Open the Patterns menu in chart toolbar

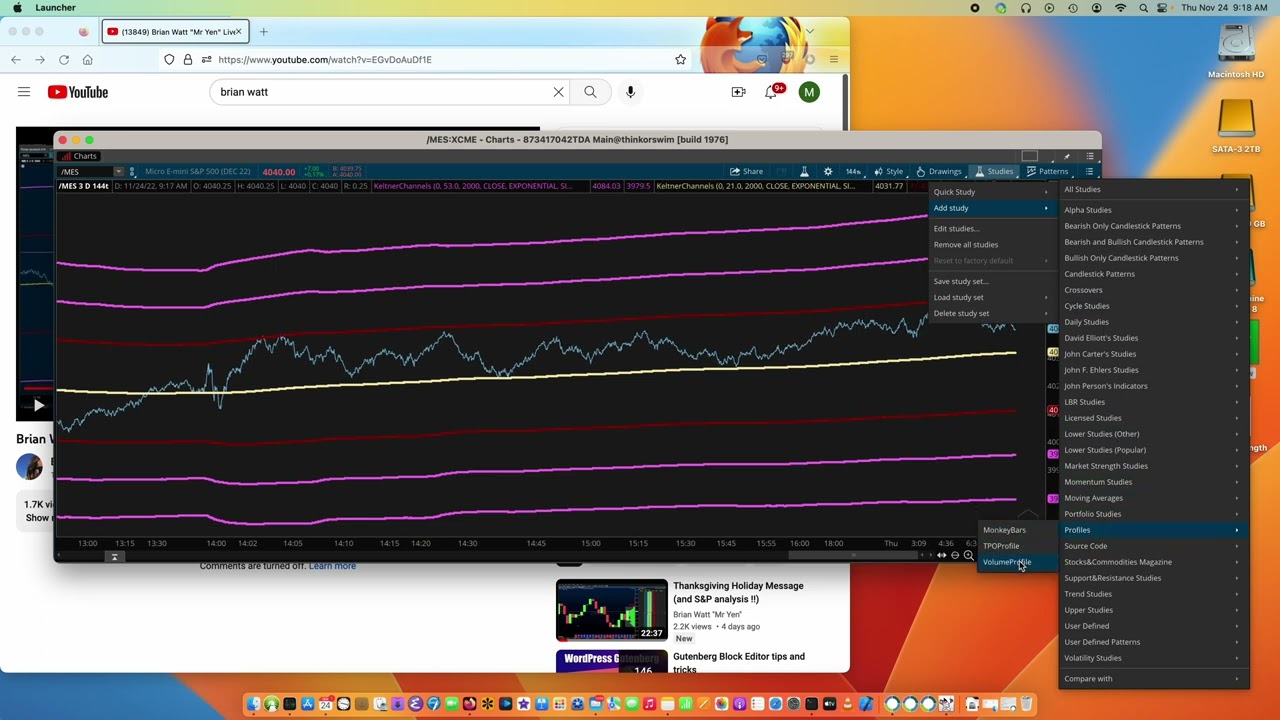pos(1047,171)
